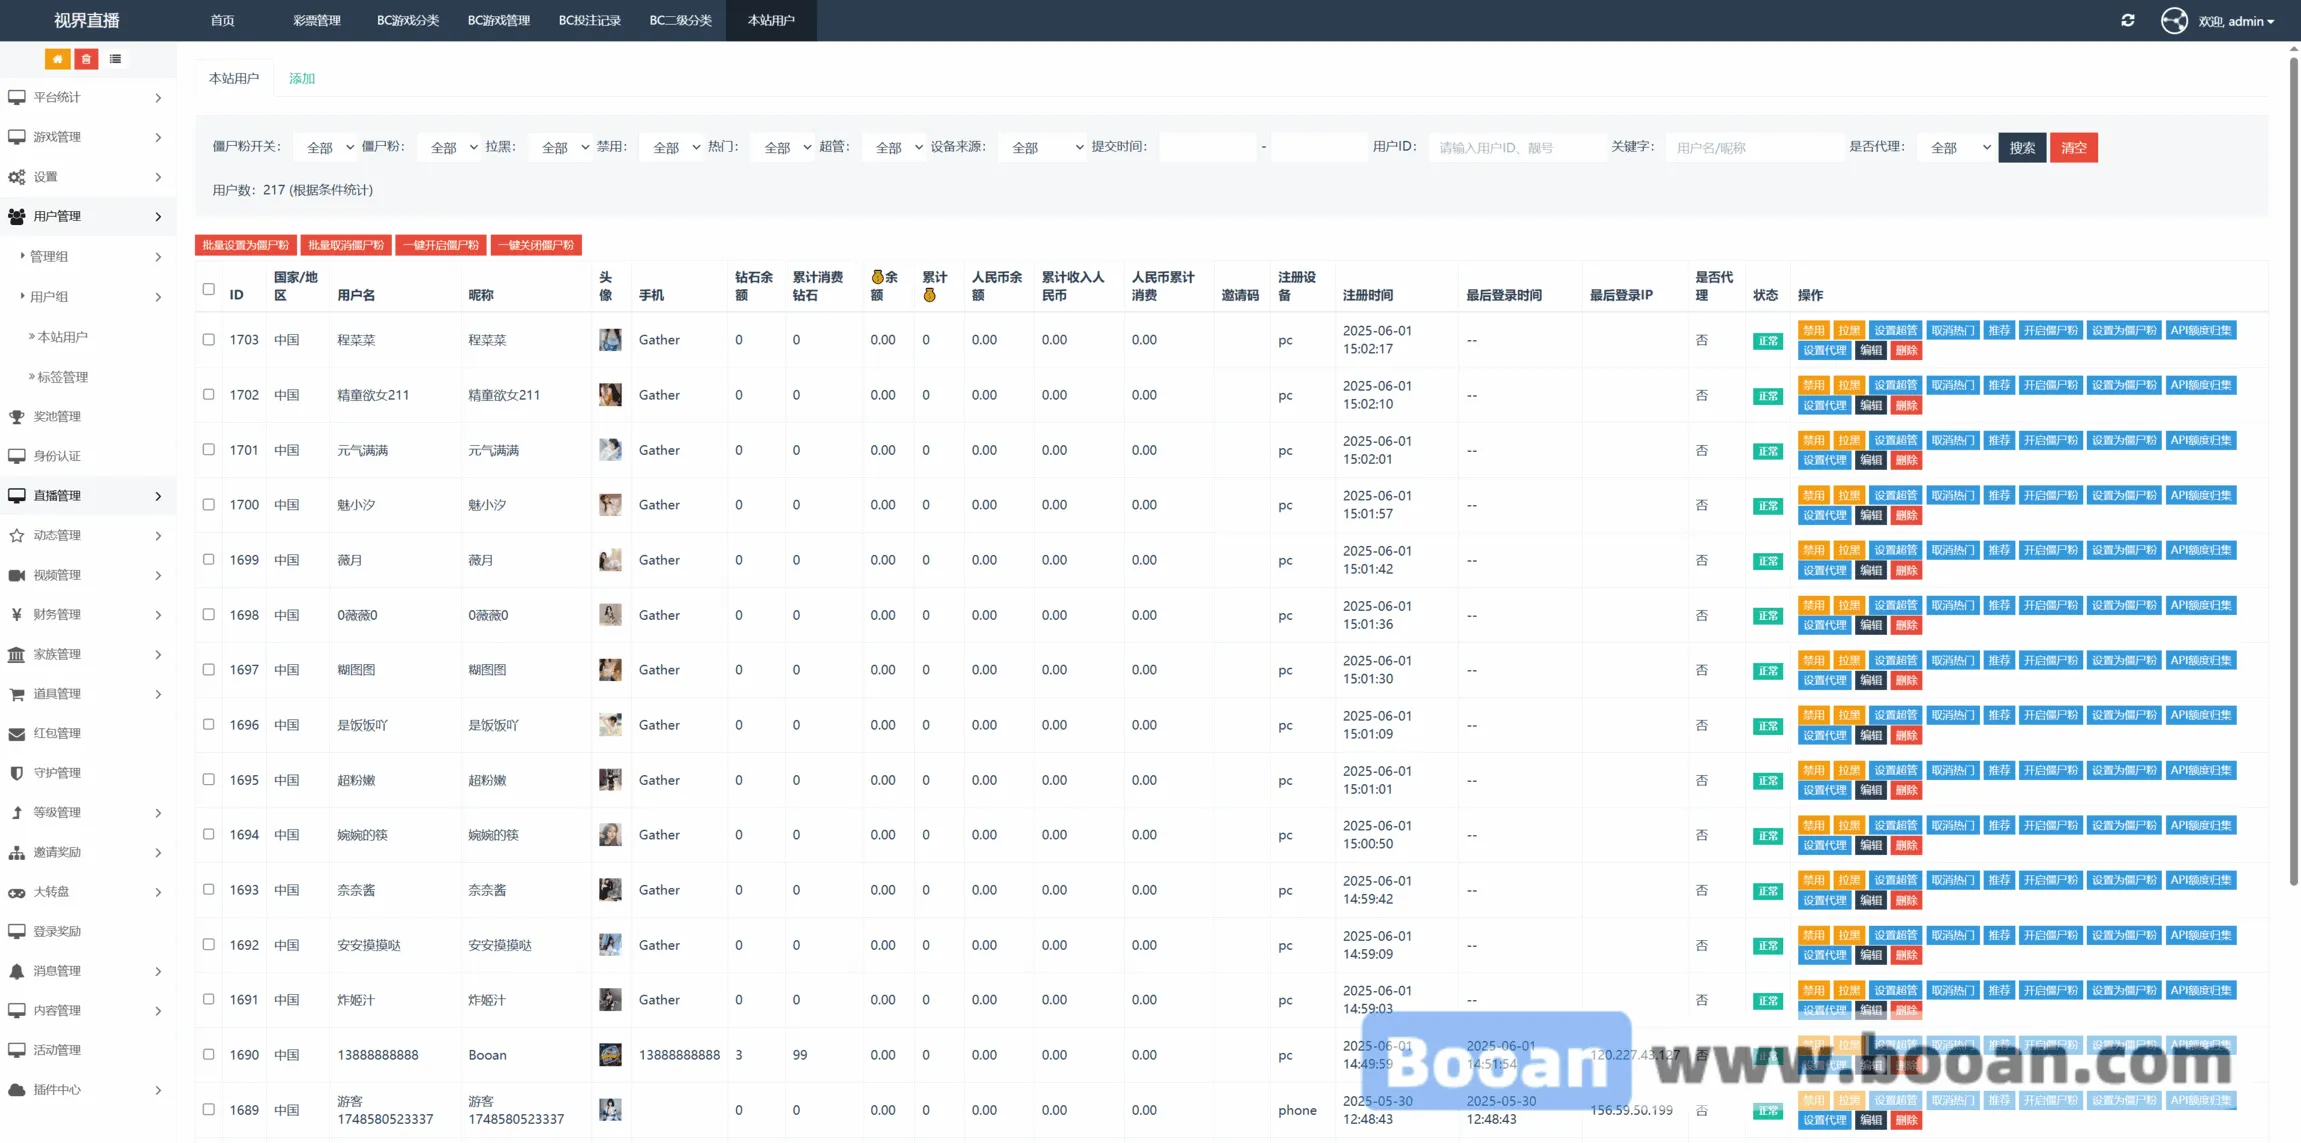Open the BC游戏管理 top menu
Image resolution: width=2301 pixels, height=1143 pixels.
point(498,20)
